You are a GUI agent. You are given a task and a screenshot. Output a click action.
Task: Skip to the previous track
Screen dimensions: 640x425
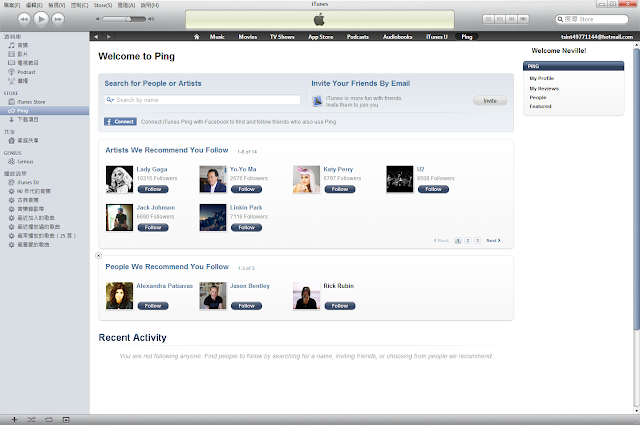coord(24,19)
